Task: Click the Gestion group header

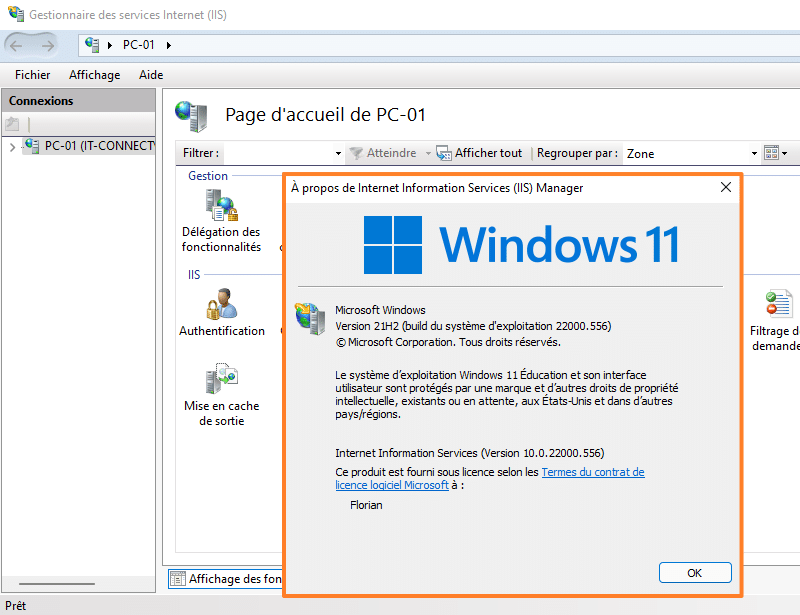Action: click(208, 176)
